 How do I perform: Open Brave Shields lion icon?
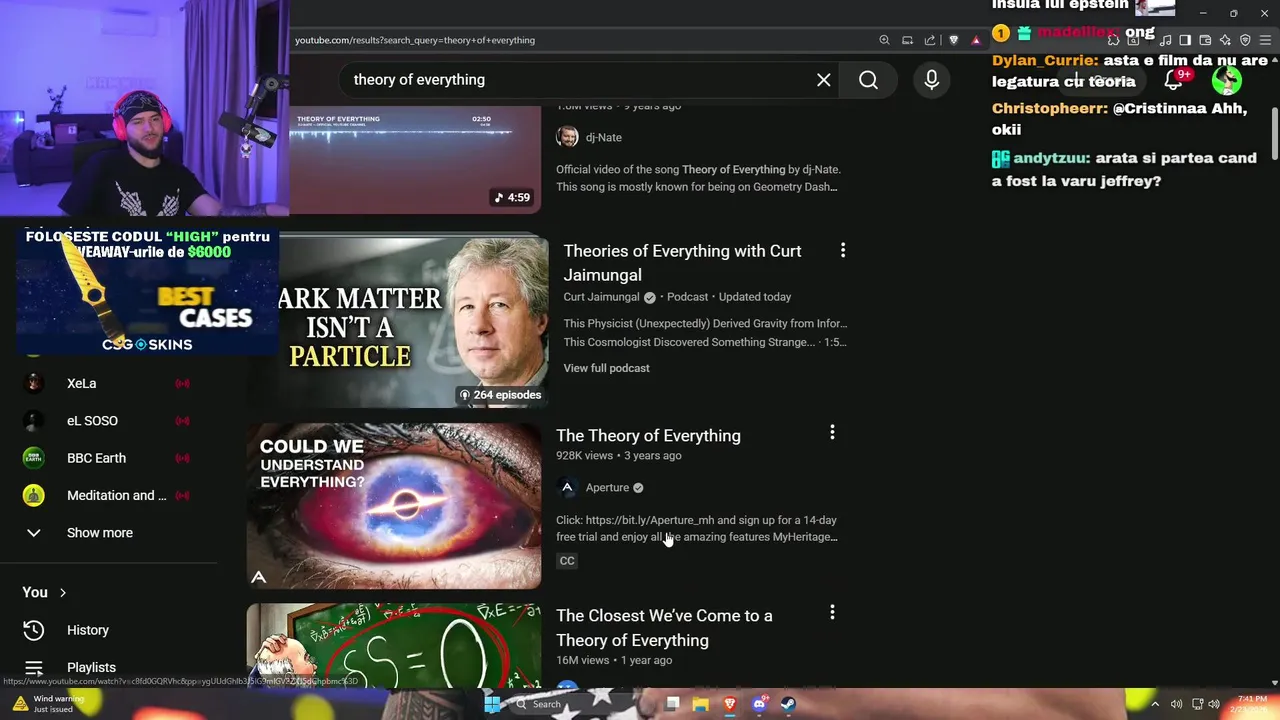[954, 40]
